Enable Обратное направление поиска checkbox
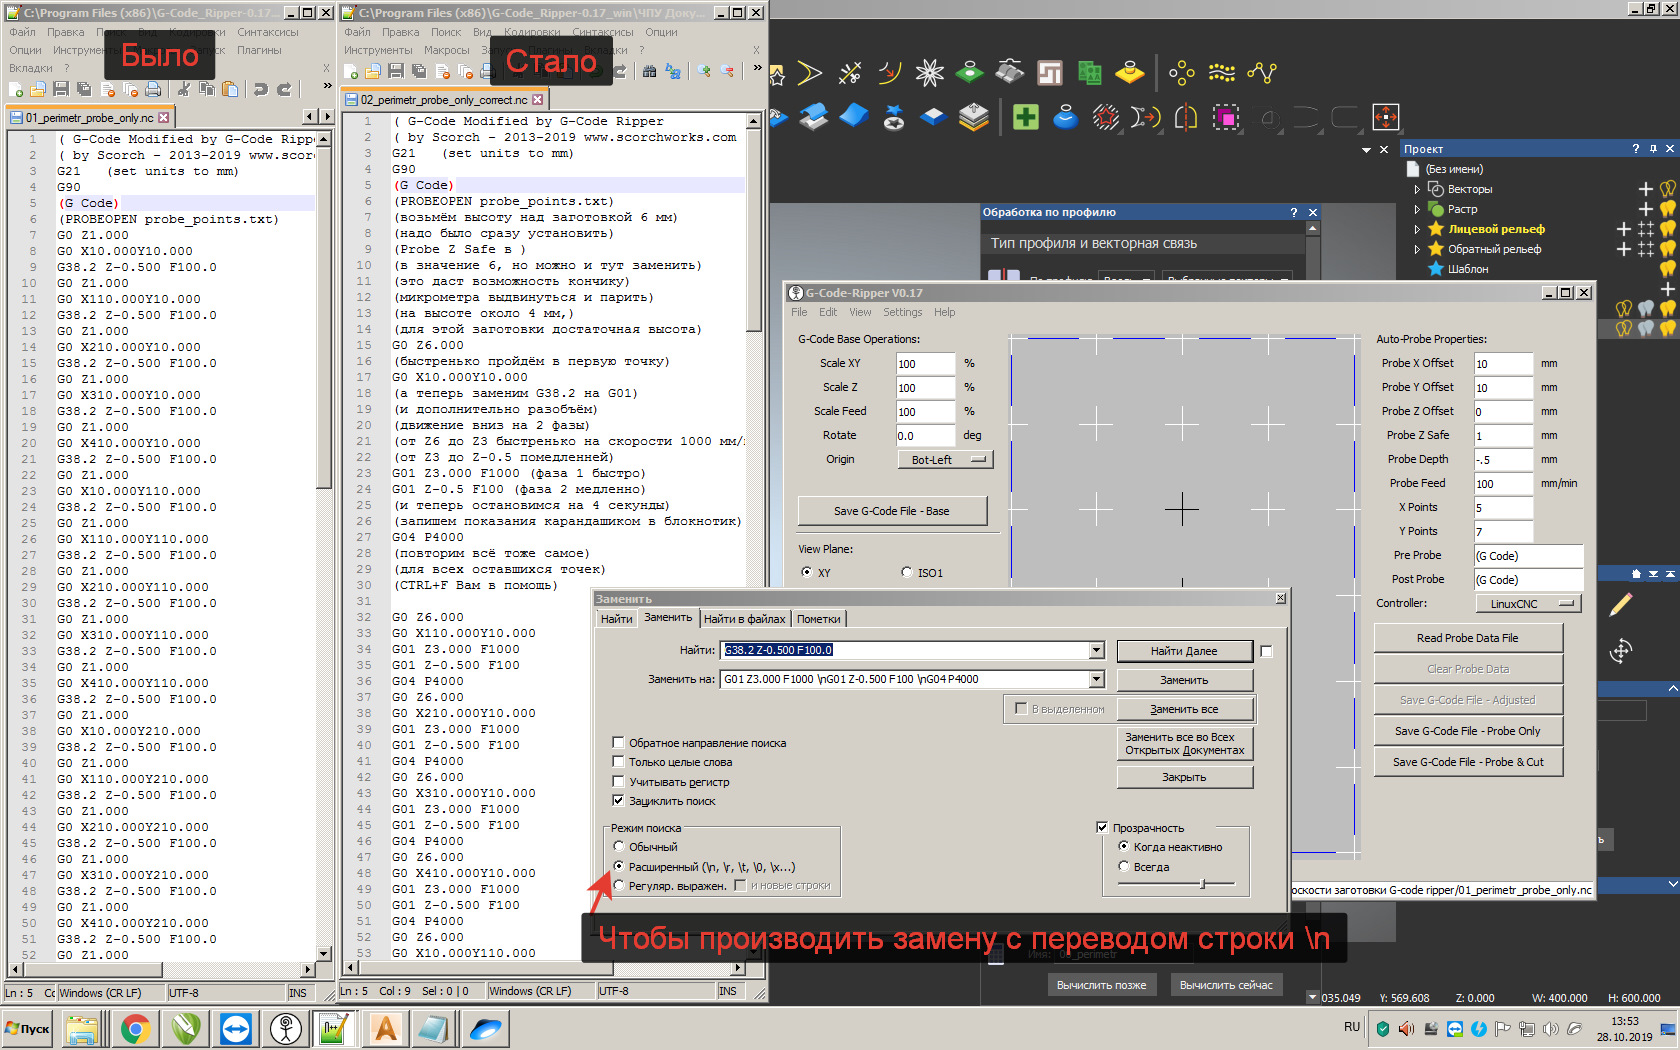Screen dimensions: 1680x1050 pyautogui.click(x=618, y=743)
